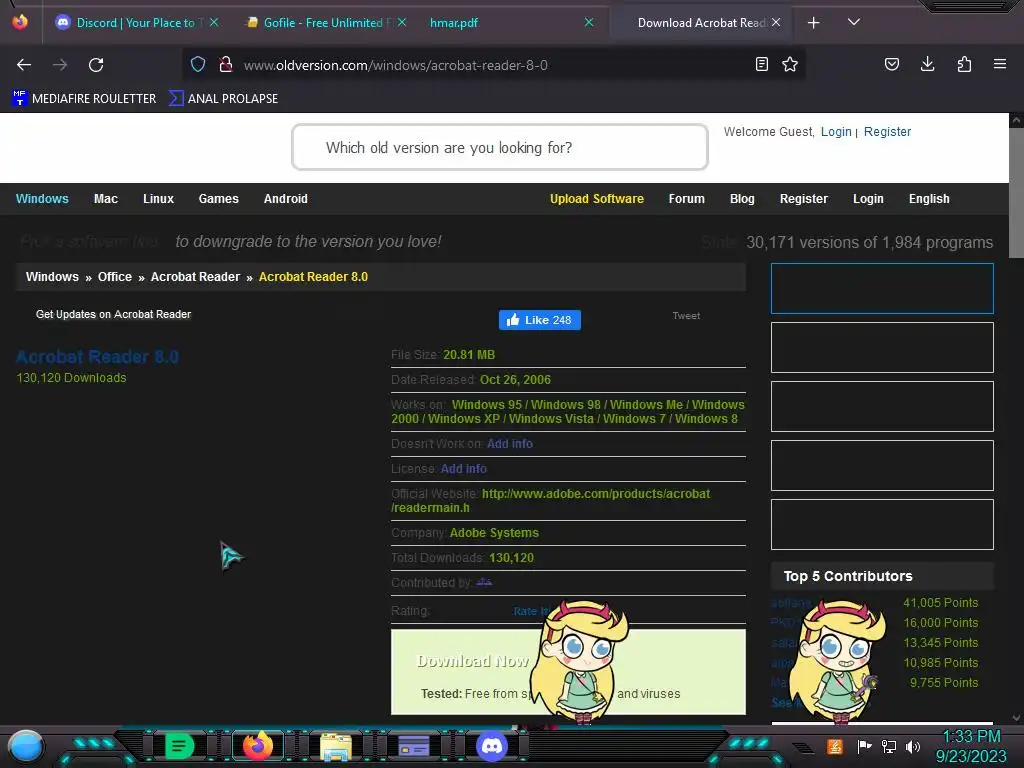Screen dimensions: 1024x768
Task: Click Add info for Doesn't Work on
Action: (509, 443)
